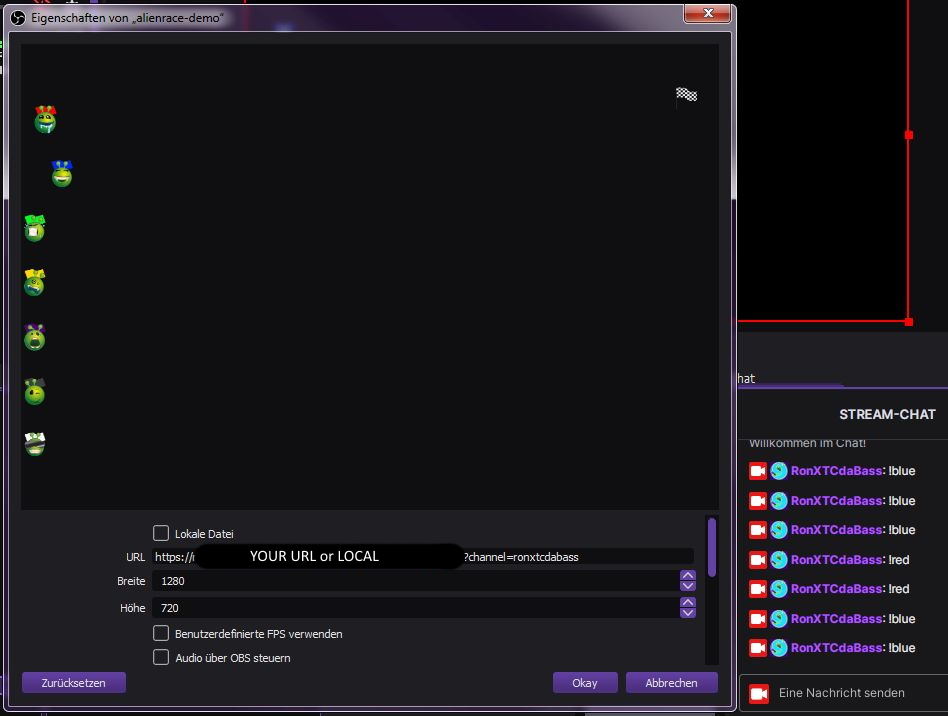
Task: Click the STREAM-CHAT header text
Action: coord(887,414)
